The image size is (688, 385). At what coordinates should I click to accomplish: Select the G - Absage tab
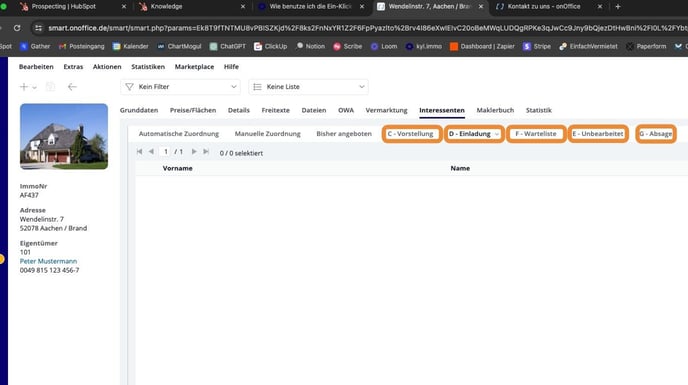click(656, 134)
